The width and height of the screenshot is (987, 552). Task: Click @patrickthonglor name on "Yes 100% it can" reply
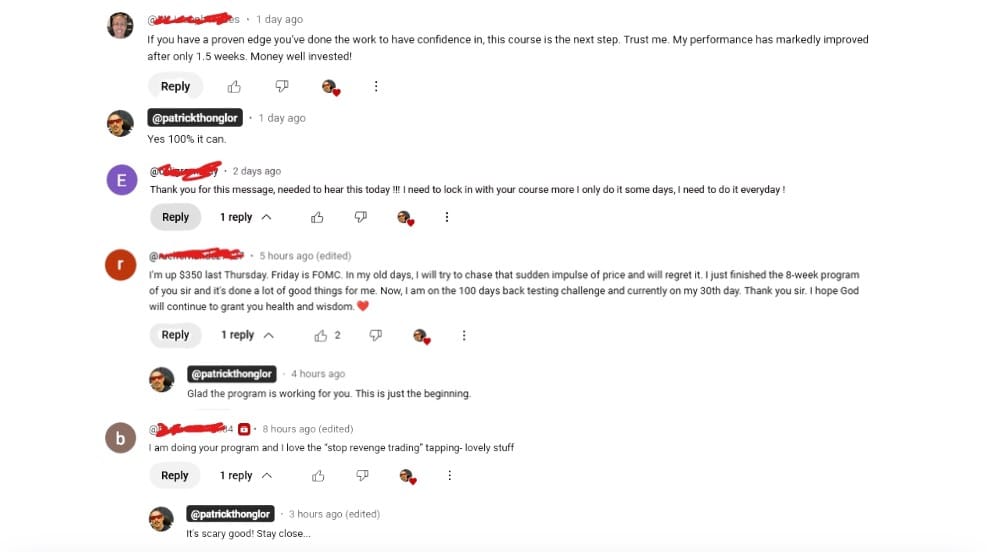(194, 118)
